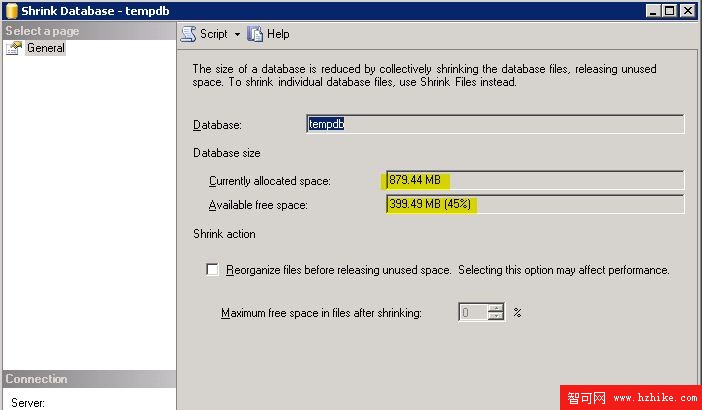The width and height of the screenshot is (702, 410).
Task: Click the database icon in title bar
Action: (x=12, y=11)
